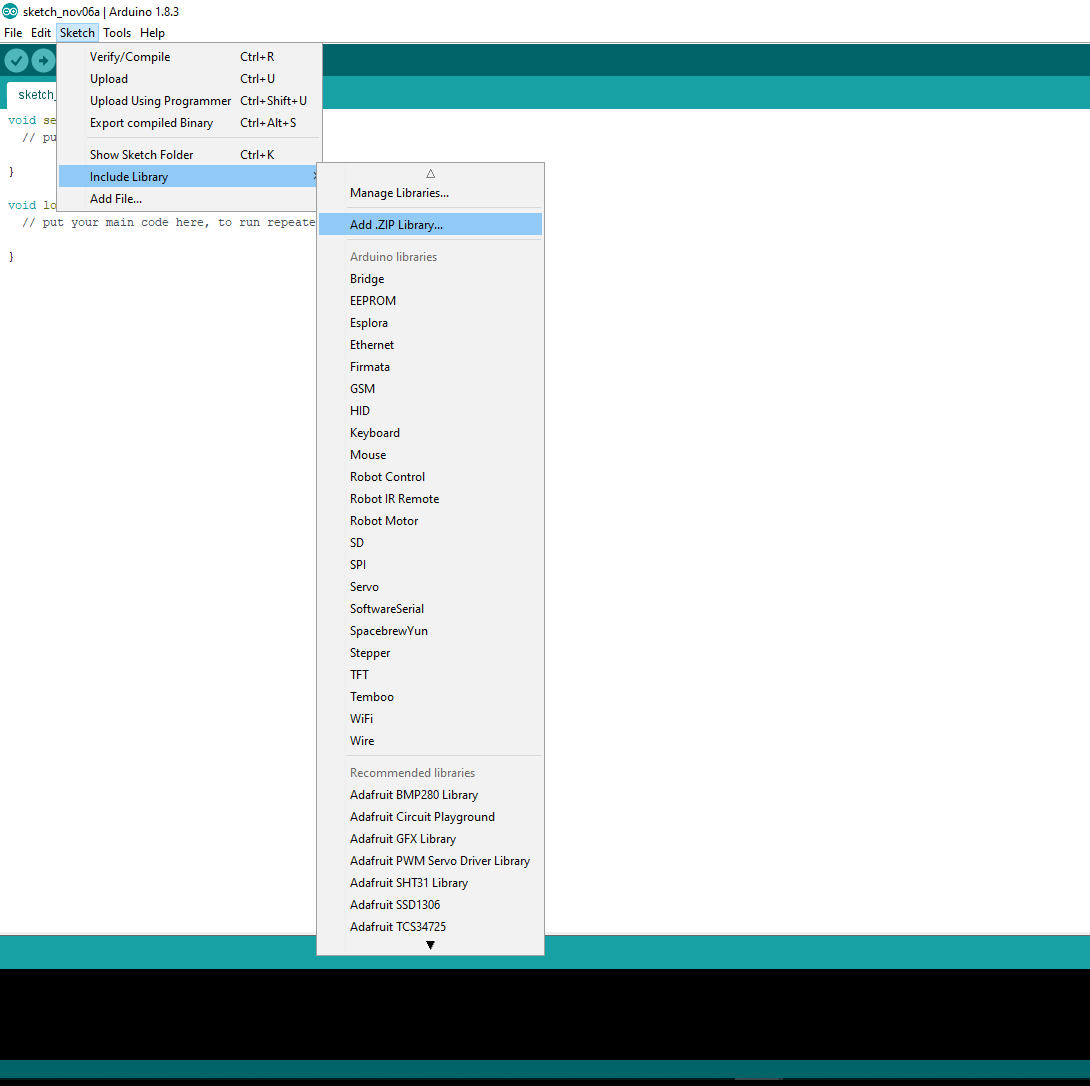Click Export compiled Binary

tap(151, 123)
